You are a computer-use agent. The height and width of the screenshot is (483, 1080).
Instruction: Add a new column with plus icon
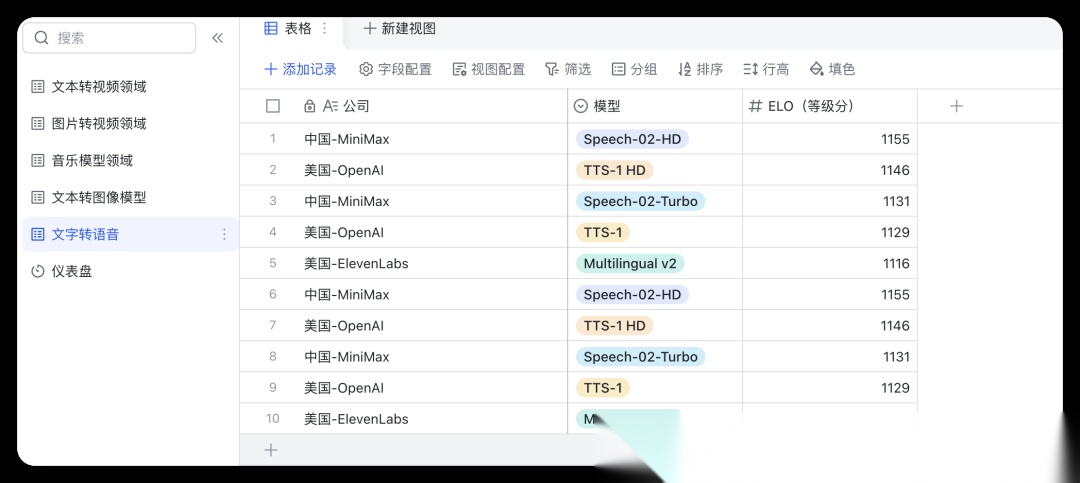[956, 106]
